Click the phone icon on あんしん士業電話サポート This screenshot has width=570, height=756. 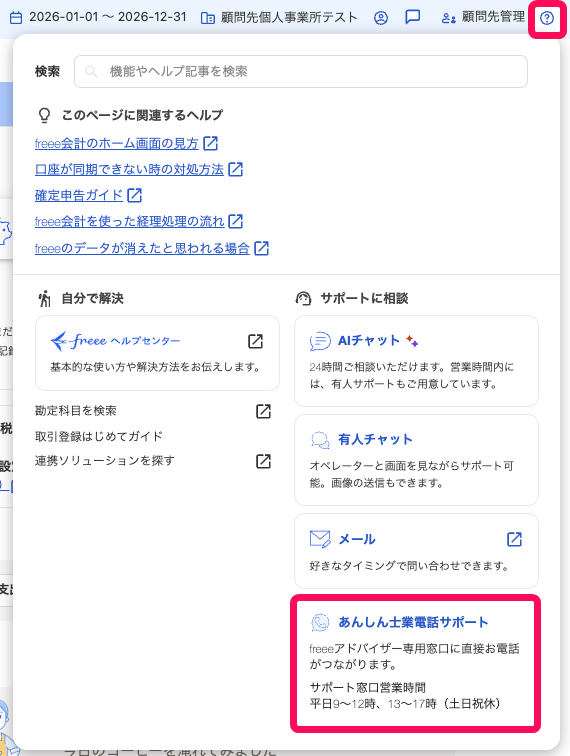coord(320,622)
